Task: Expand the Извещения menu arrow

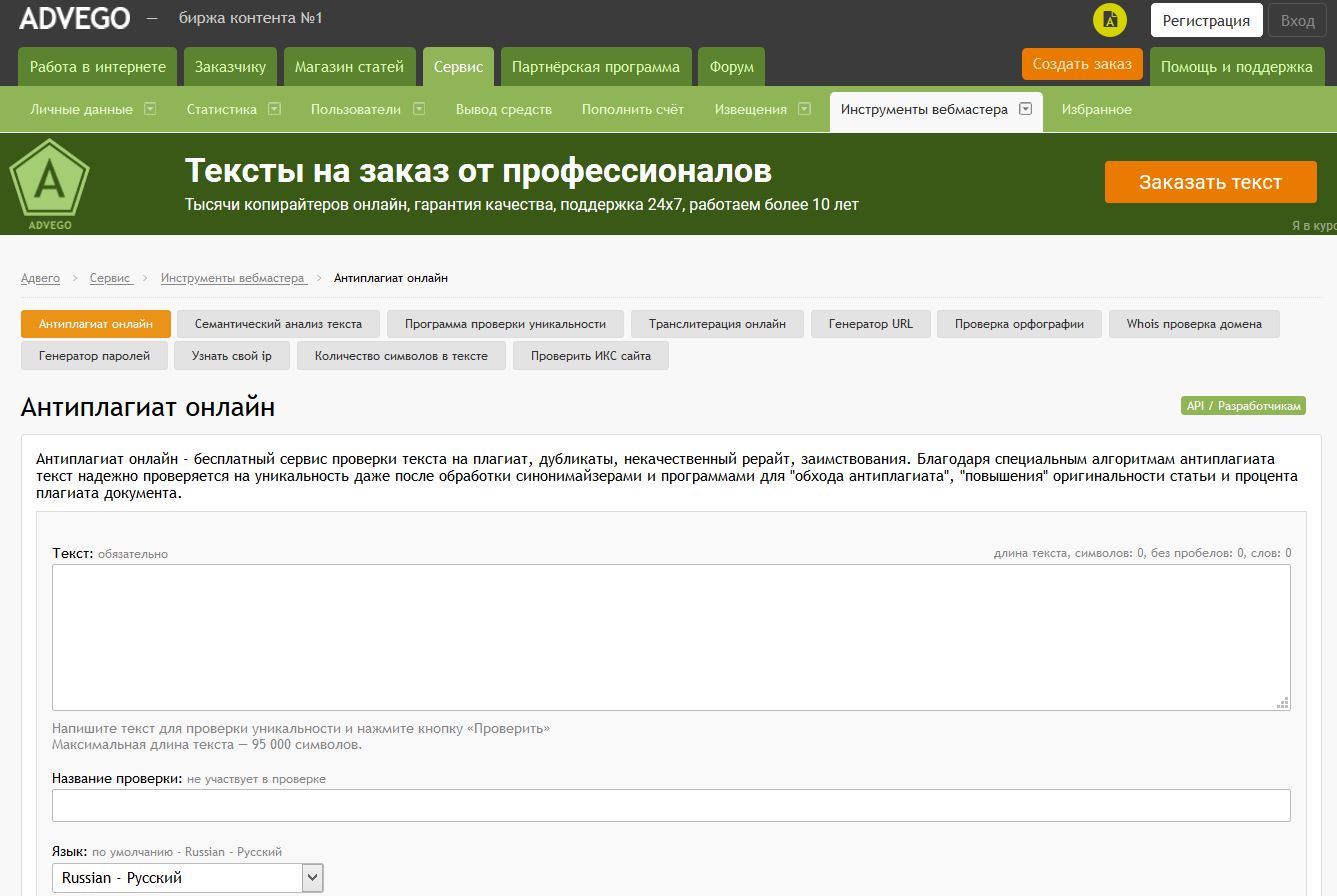Action: click(x=805, y=109)
